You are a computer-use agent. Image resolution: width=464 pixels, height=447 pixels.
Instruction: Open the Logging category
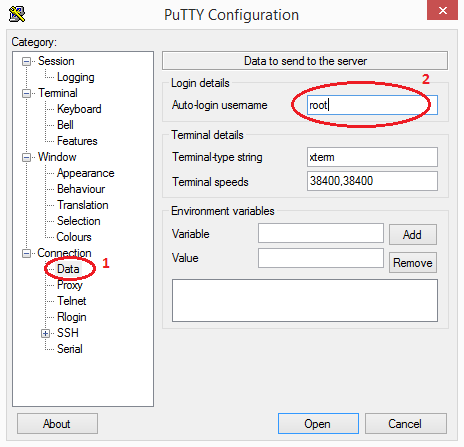76,77
